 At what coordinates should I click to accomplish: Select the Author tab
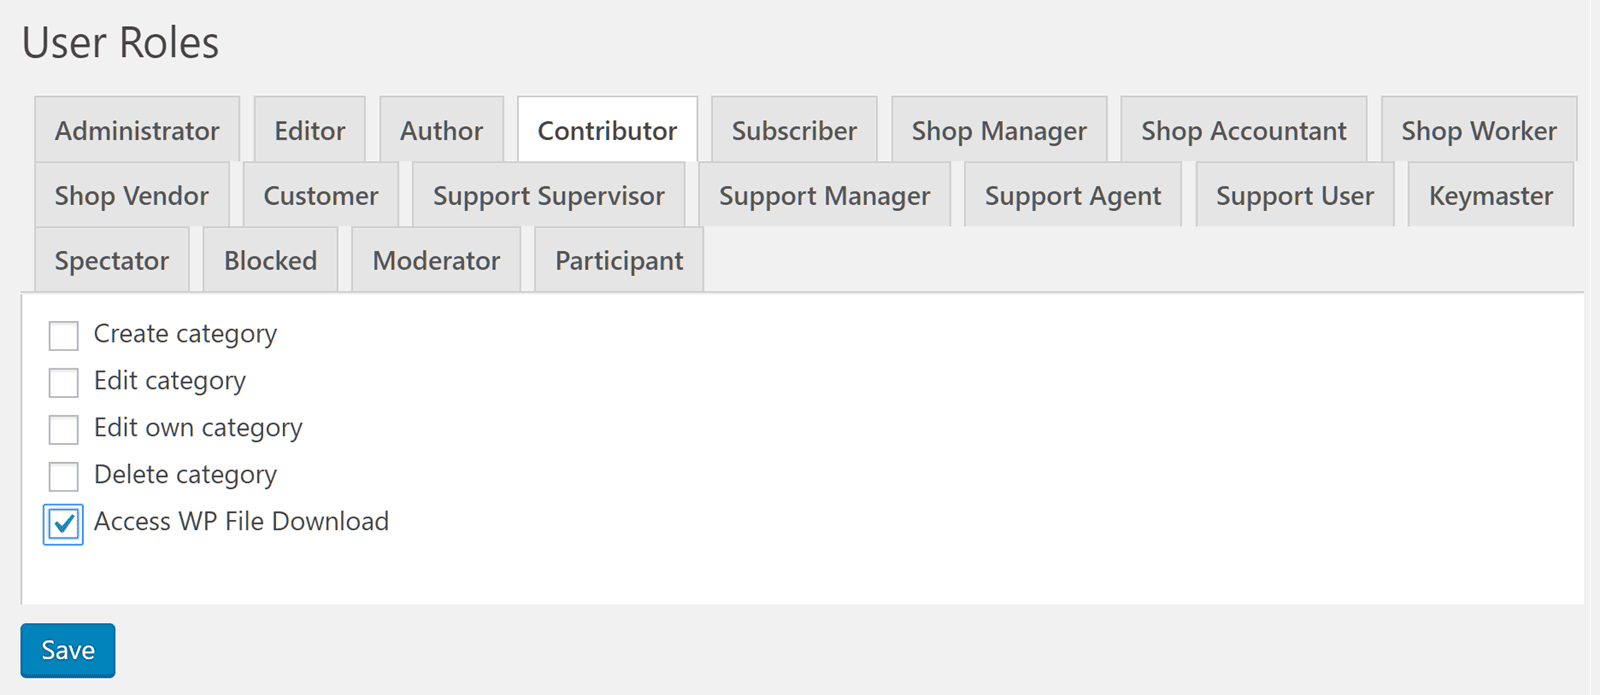441,130
